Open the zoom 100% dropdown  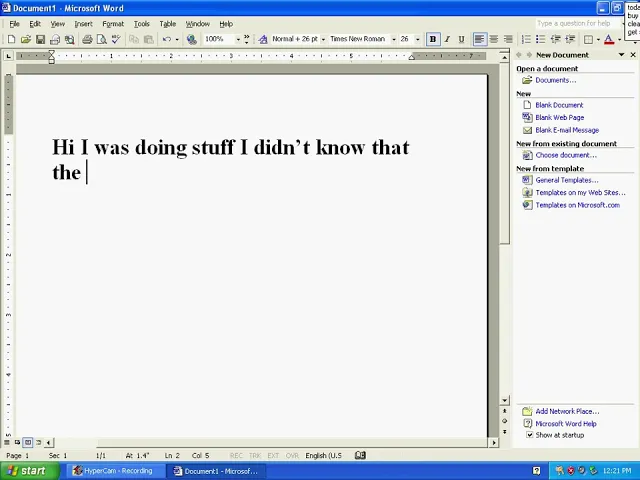pos(238,39)
